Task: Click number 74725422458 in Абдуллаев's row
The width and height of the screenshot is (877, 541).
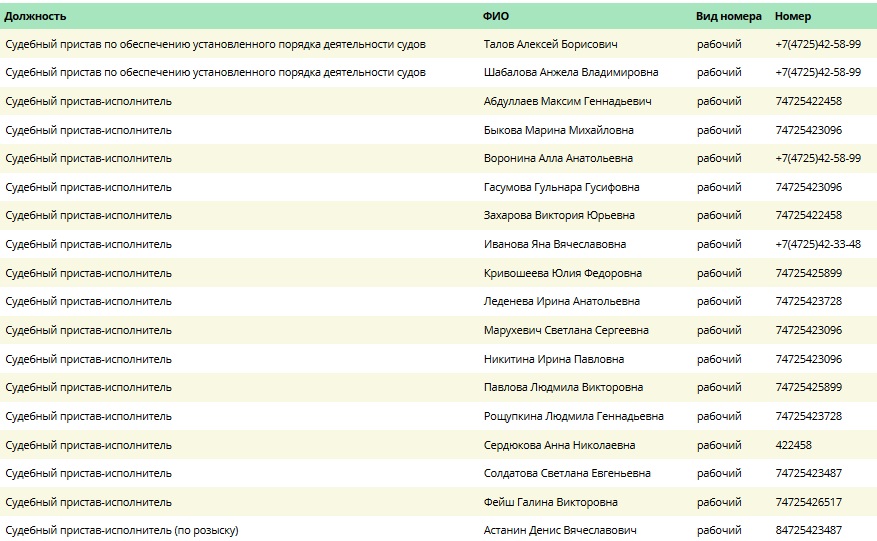Action: pyautogui.click(x=809, y=101)
